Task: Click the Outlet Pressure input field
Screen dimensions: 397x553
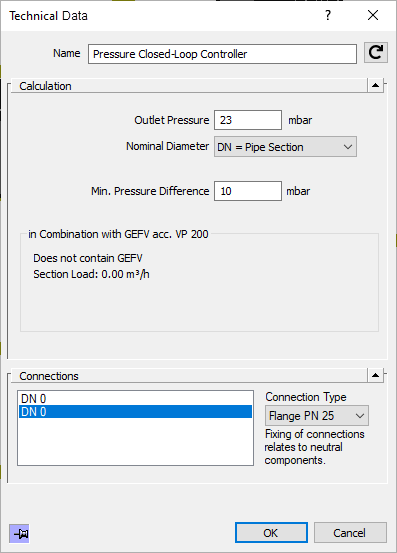Action: (x=248, y=120)
